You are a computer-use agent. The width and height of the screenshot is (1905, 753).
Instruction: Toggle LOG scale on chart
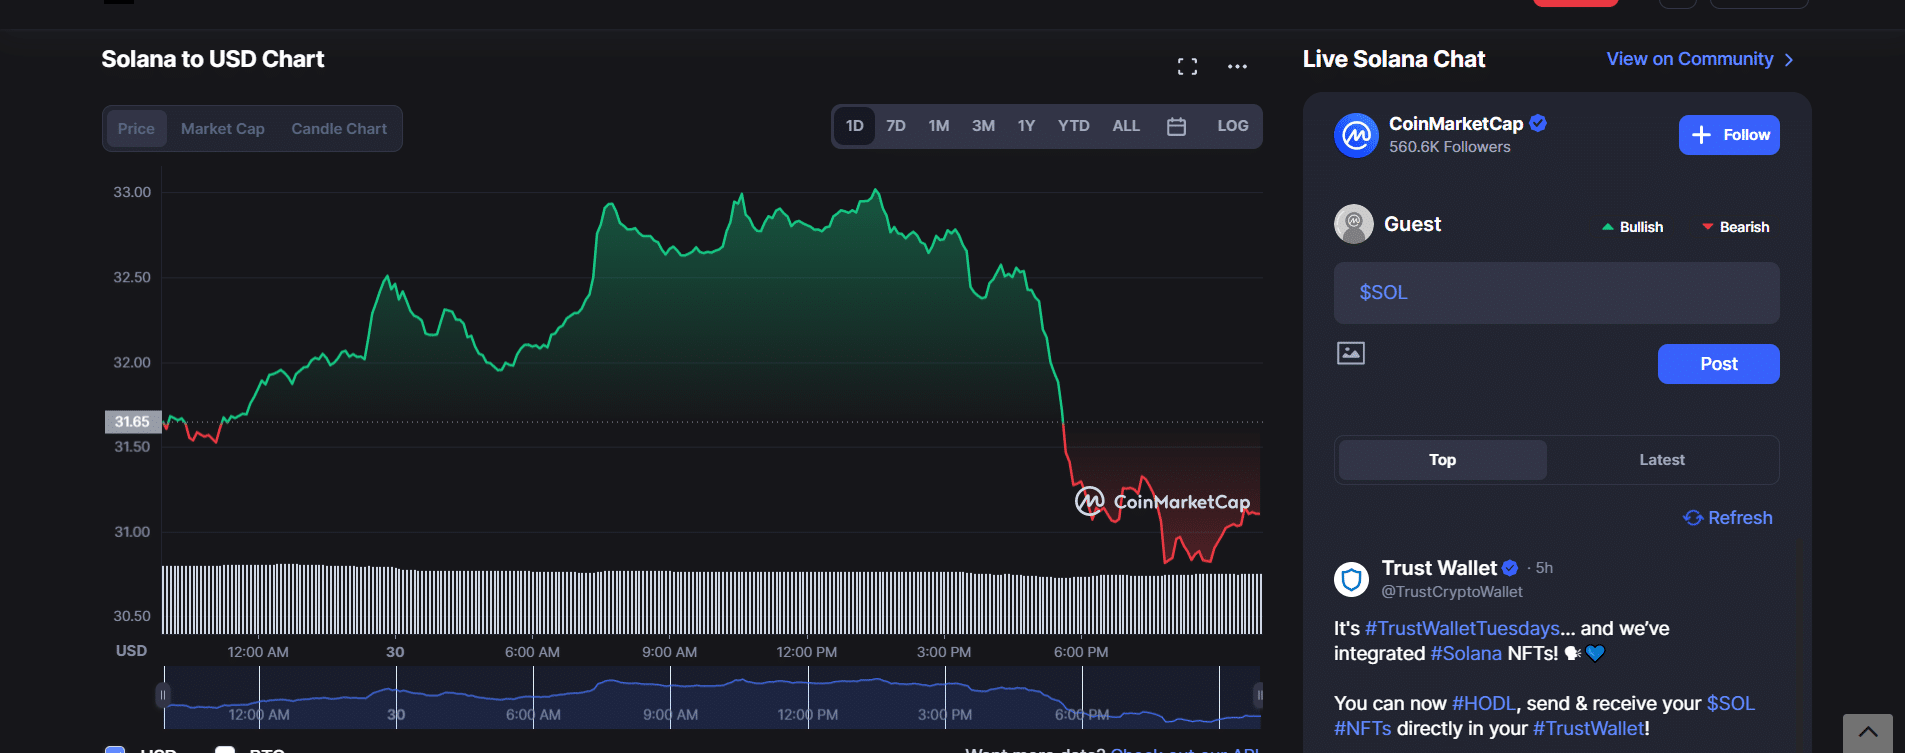pos(1233,126)
